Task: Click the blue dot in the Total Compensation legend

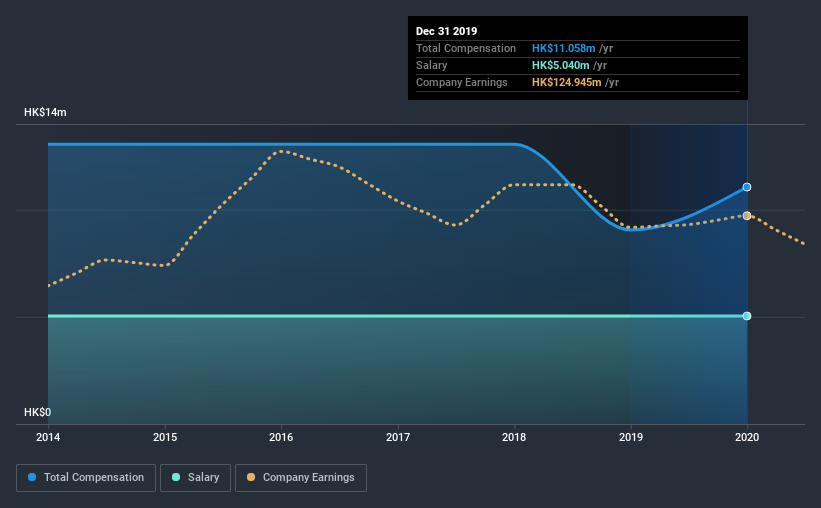Action: [x=32, y=477]
